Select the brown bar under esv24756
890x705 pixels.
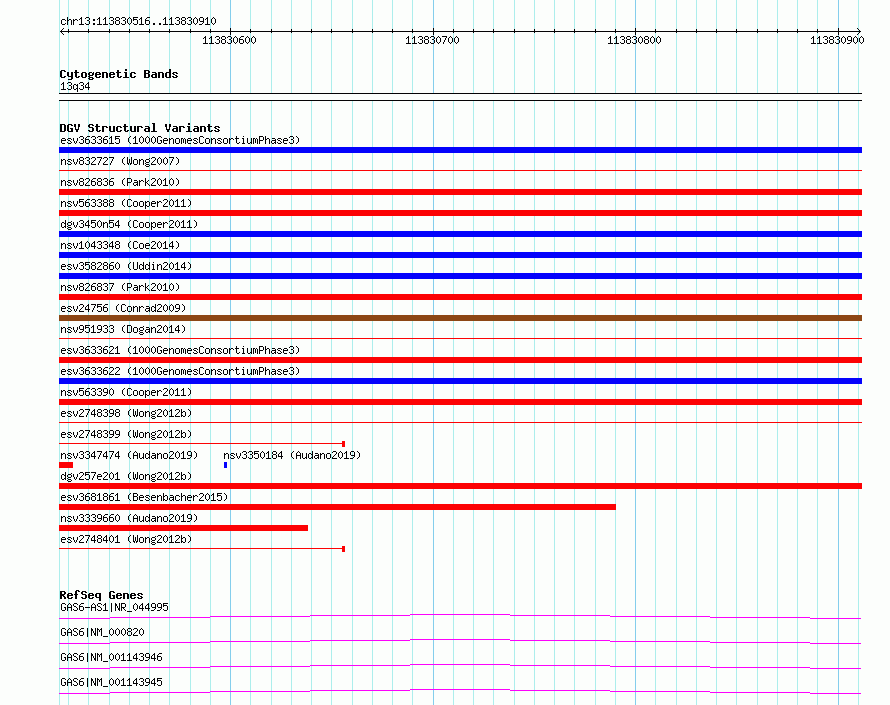[460, 318]
